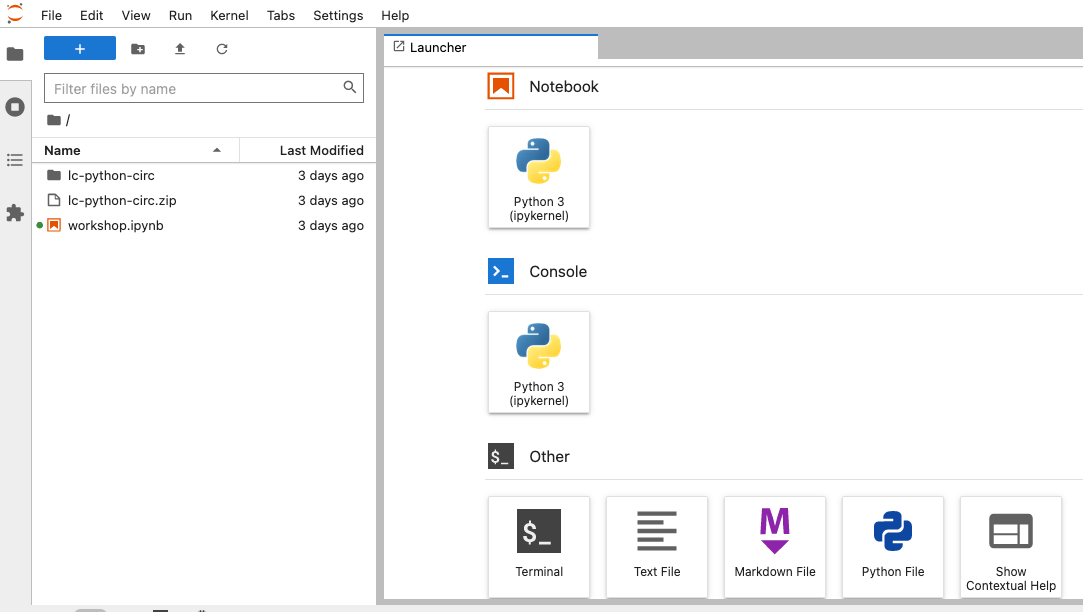Open the extension manager puzzle icon

pos(15,213)
